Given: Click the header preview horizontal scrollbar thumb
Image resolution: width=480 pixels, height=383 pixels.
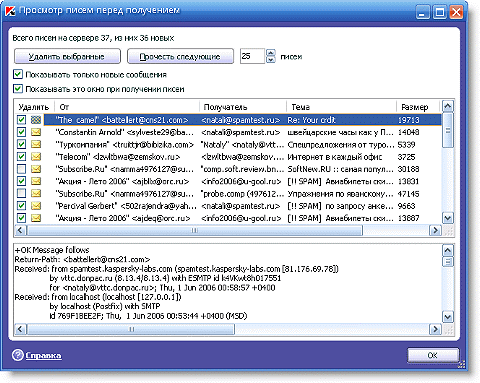Looking at the screenshot, I should point(130,329).
